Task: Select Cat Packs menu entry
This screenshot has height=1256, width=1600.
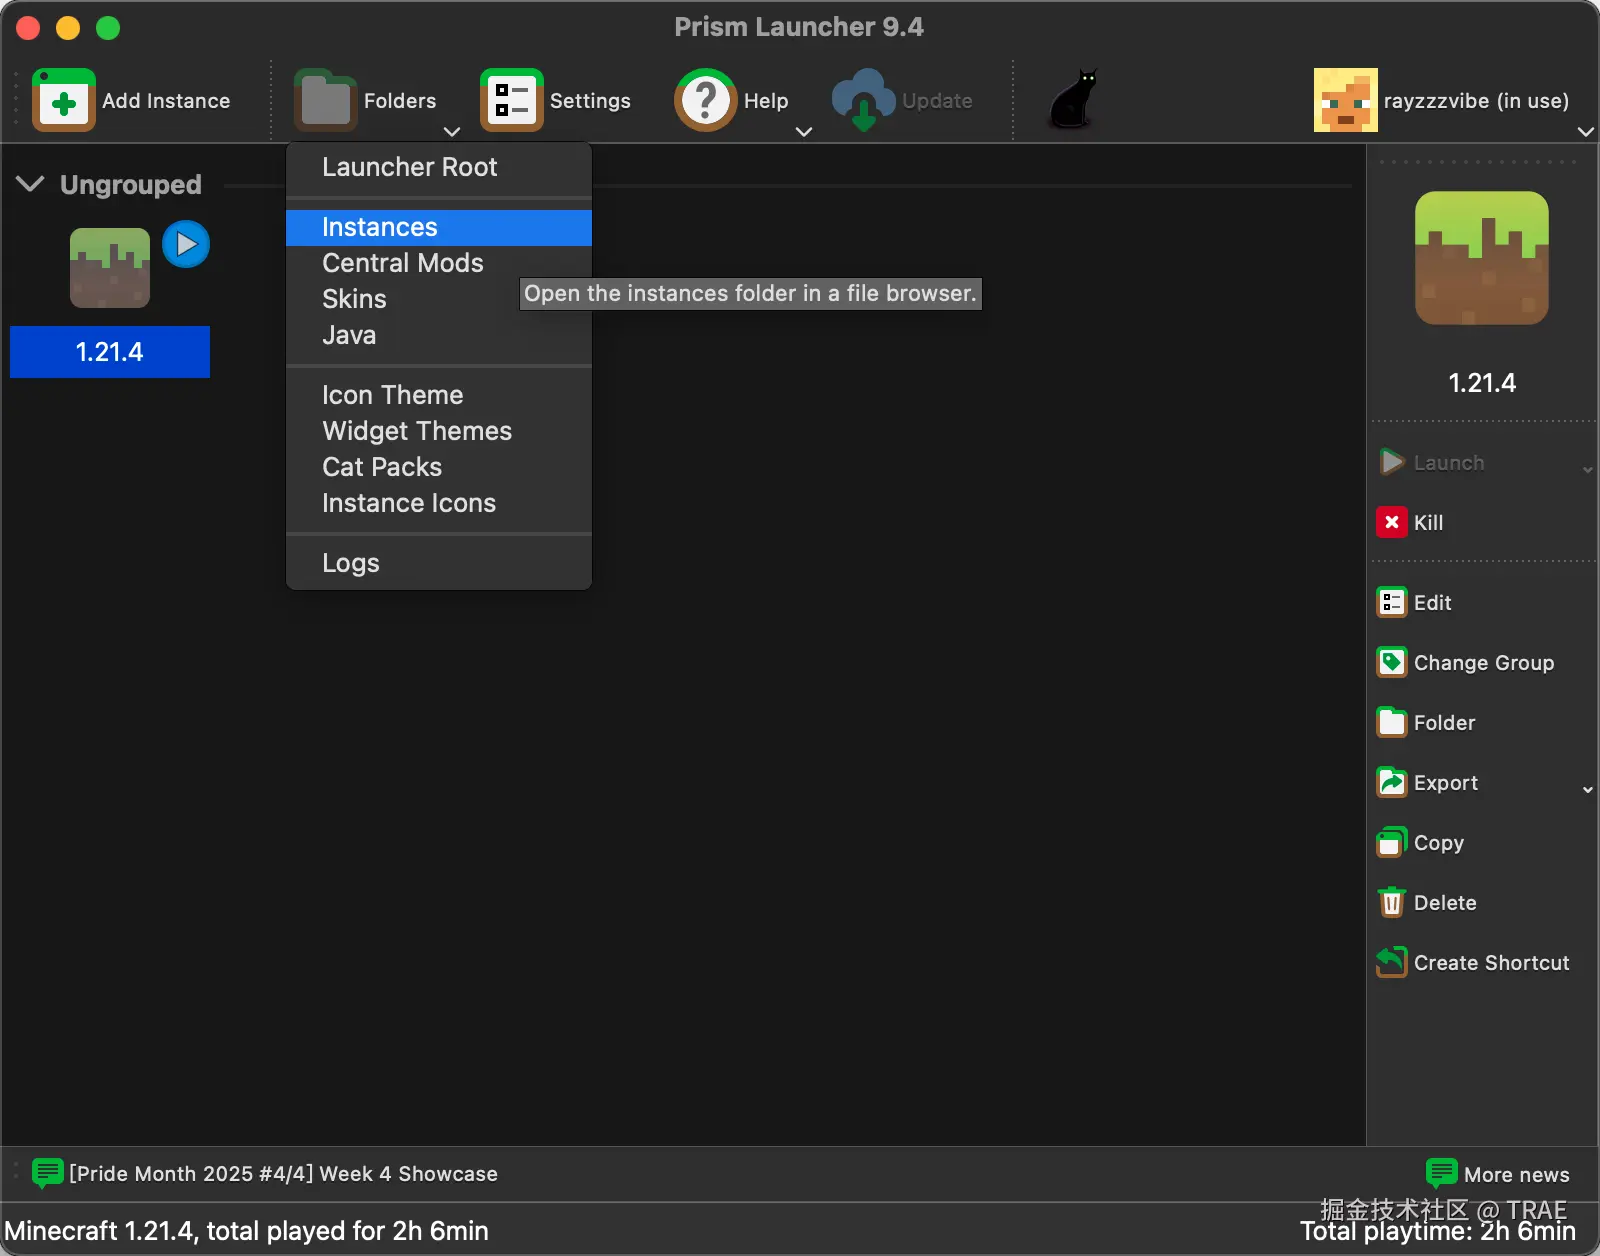Action: (439, 467)
